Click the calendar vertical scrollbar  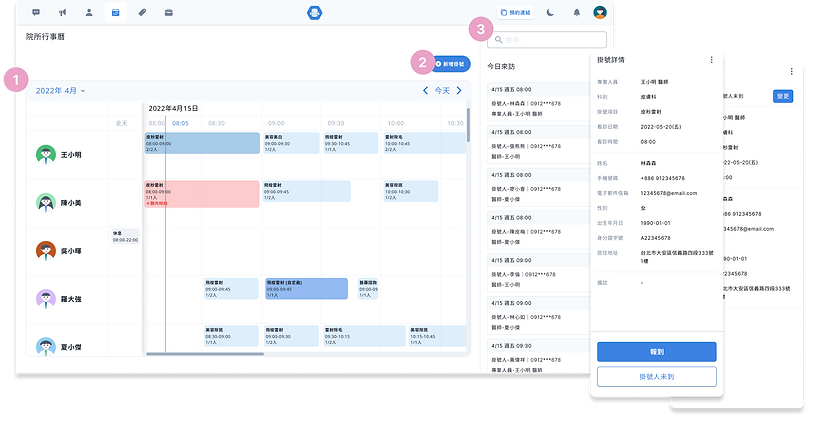point(468,125)
